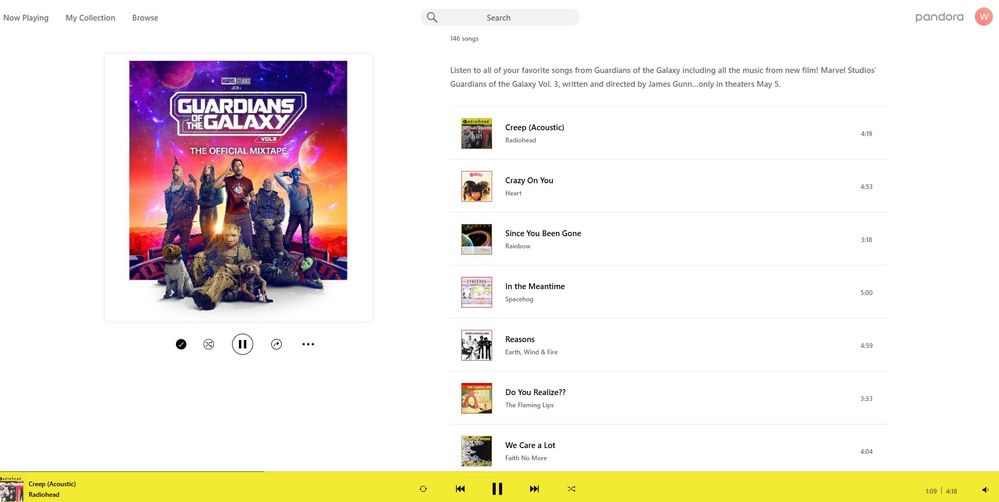Shuffle the playlist using the icon under the album art

tap(208, 344)
